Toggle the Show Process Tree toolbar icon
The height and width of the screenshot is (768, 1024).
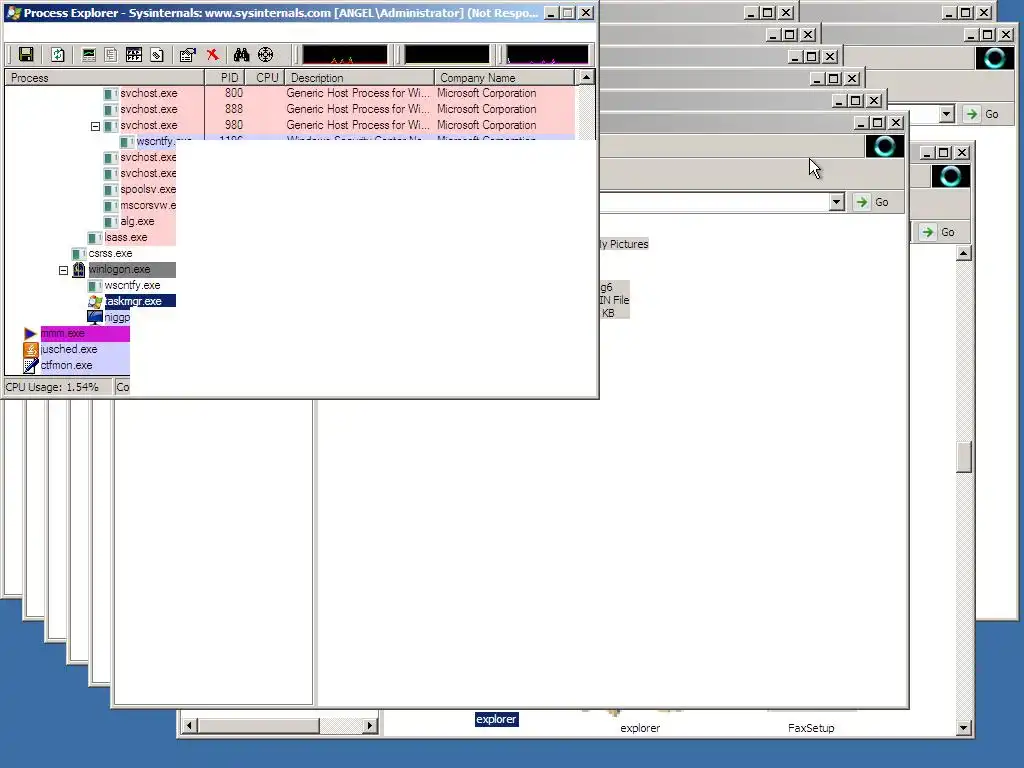pos(111,55)
